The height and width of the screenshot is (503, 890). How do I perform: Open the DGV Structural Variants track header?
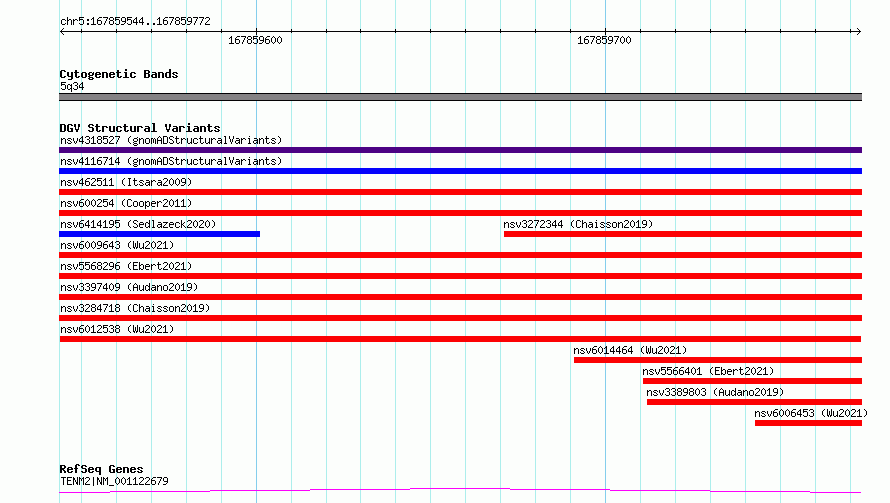pyautogui.click(x=140, y=128)
